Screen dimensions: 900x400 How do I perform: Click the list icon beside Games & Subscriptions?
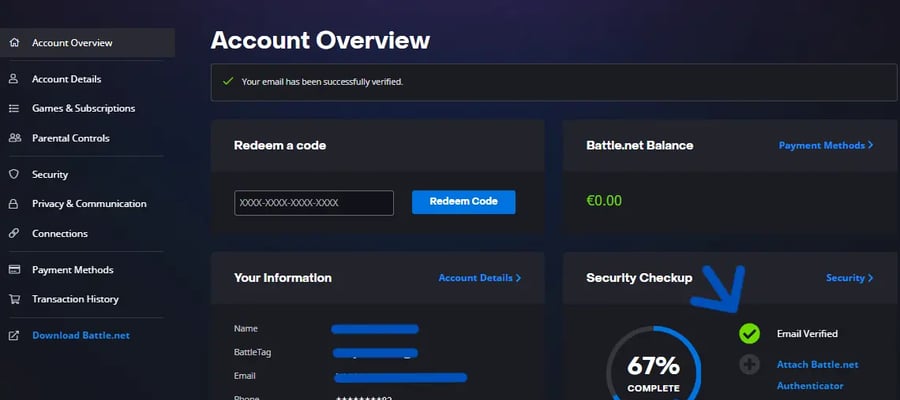(x=14, y=108)
